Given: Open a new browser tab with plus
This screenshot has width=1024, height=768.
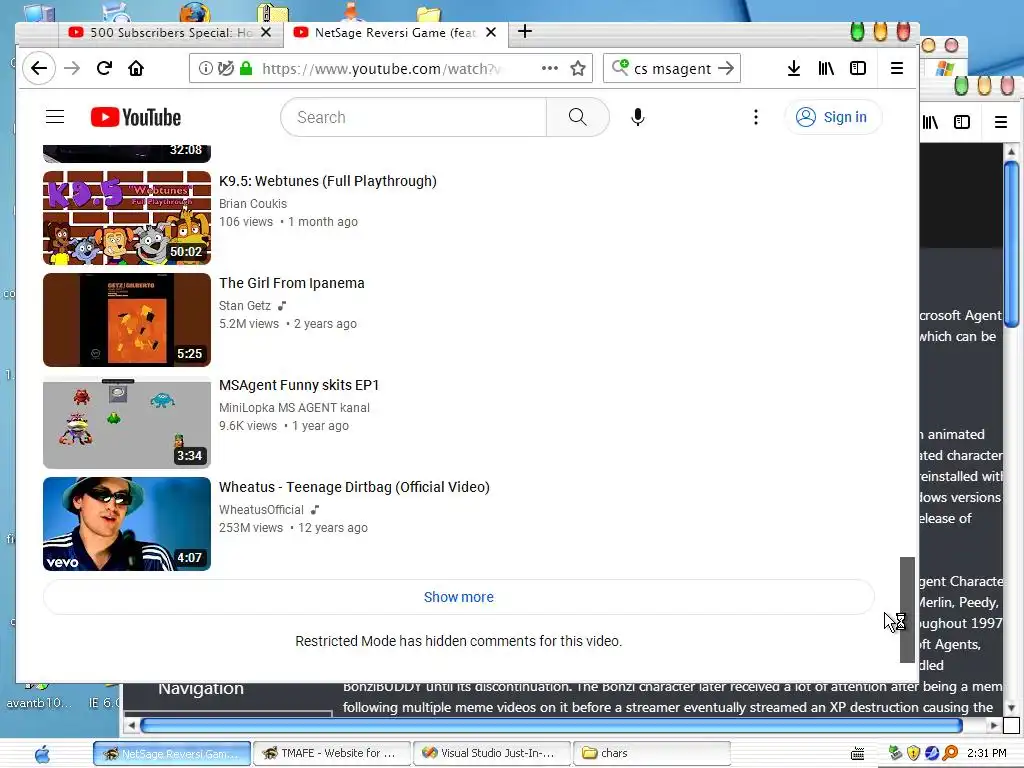Looking at the screenshot, I should (x=524, y=31).
